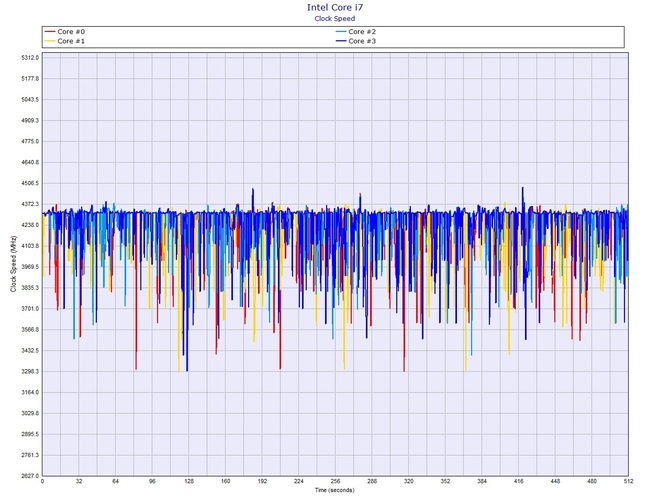Click the 4372.3 y-axis value
Viewport: 670px width, 502px height.
tap(30, 204)
